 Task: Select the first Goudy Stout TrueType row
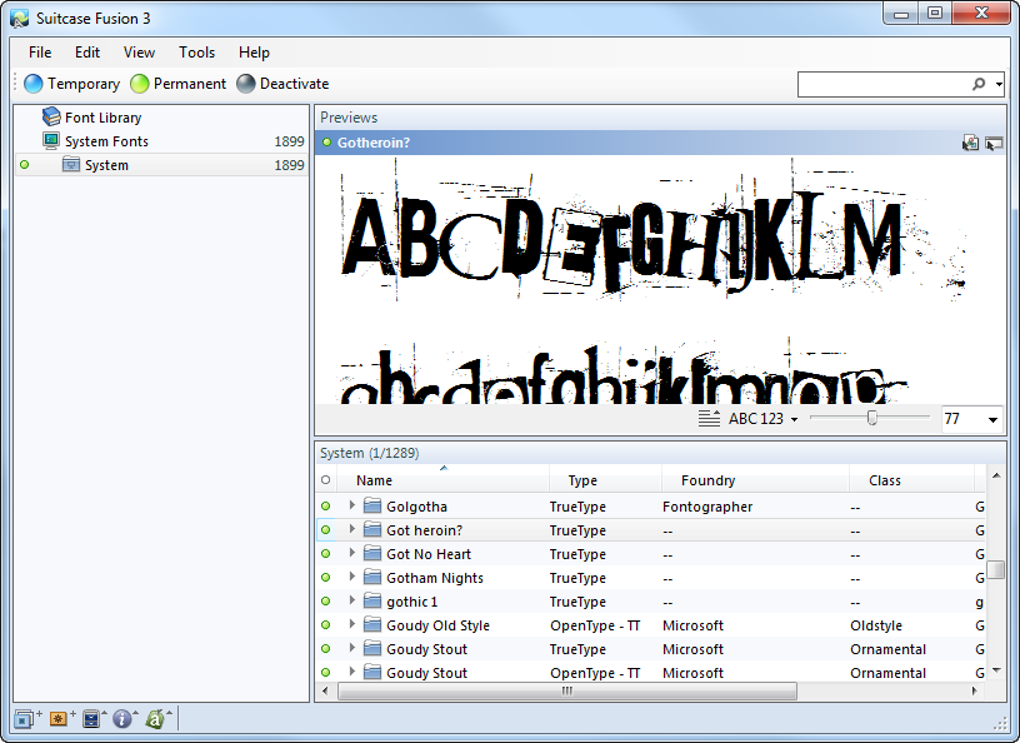[651, 649]
